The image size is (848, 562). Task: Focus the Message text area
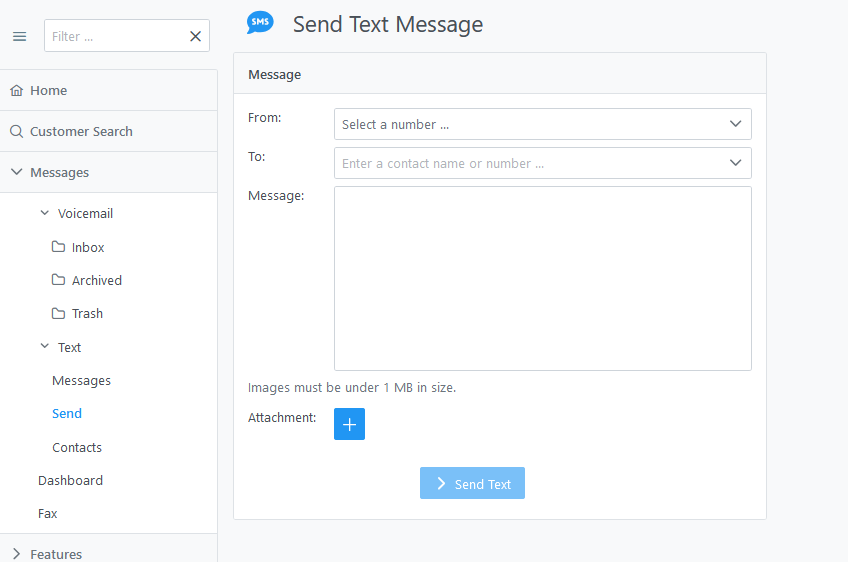coord(542,279)
